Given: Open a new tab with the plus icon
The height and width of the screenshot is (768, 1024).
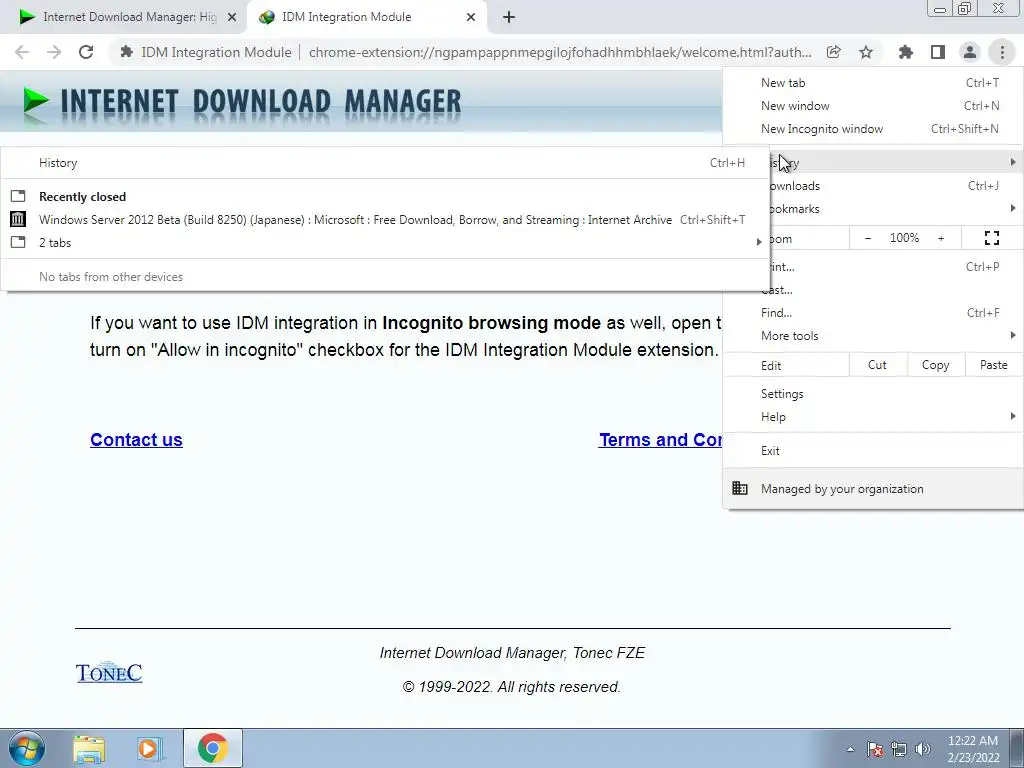Looking at the screenshot, I should point(509,18).
